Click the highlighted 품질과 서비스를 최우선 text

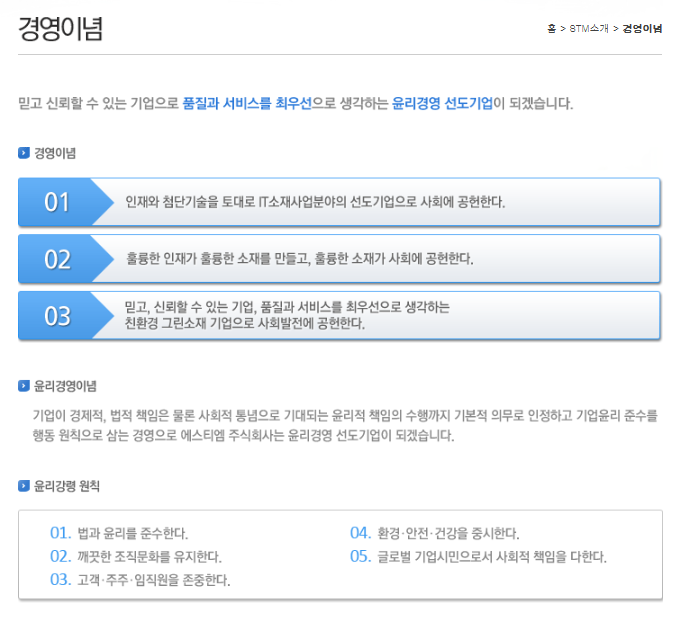[247, 103]
